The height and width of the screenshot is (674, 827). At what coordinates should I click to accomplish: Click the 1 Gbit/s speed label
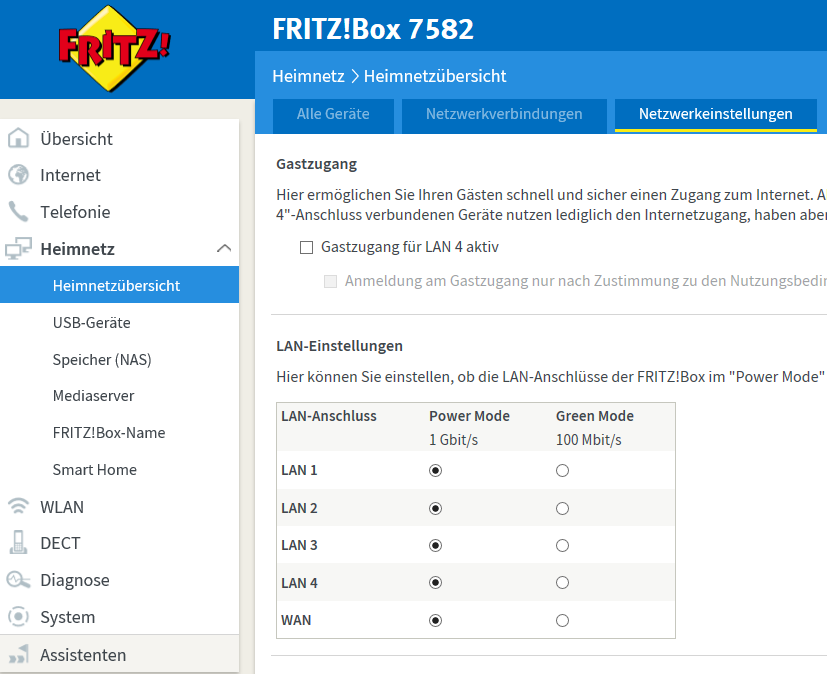point(454,440)
